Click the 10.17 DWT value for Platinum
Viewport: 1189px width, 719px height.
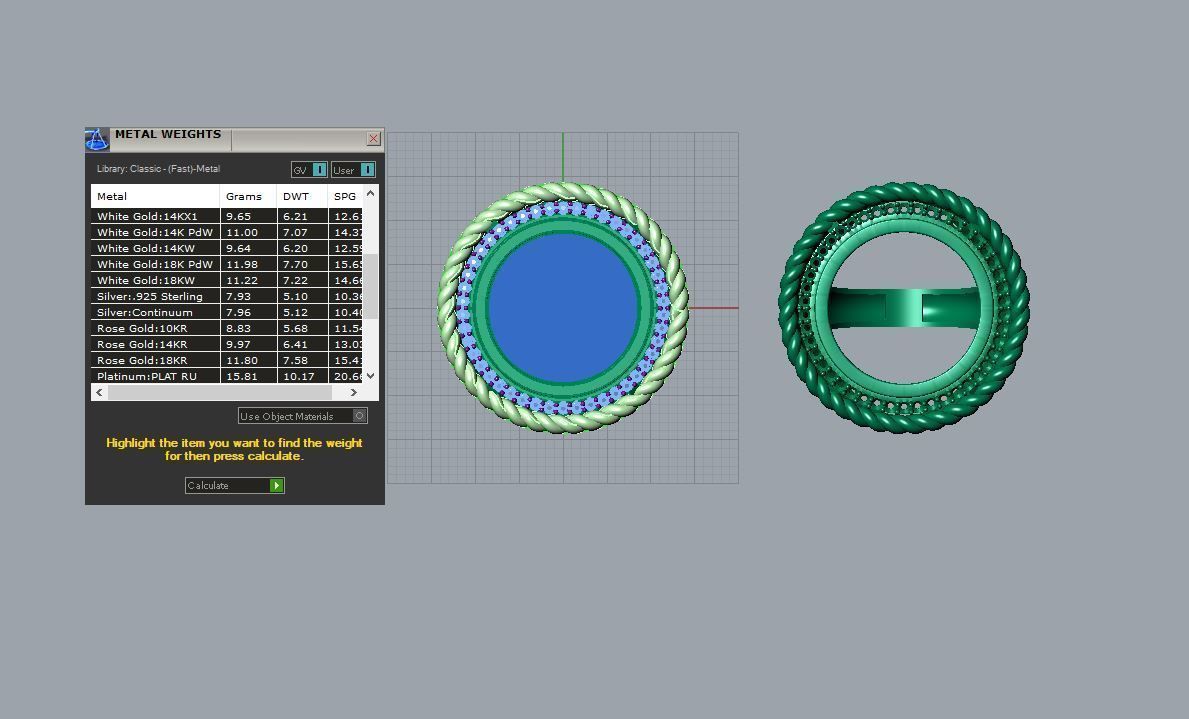(x=299, y=375)
